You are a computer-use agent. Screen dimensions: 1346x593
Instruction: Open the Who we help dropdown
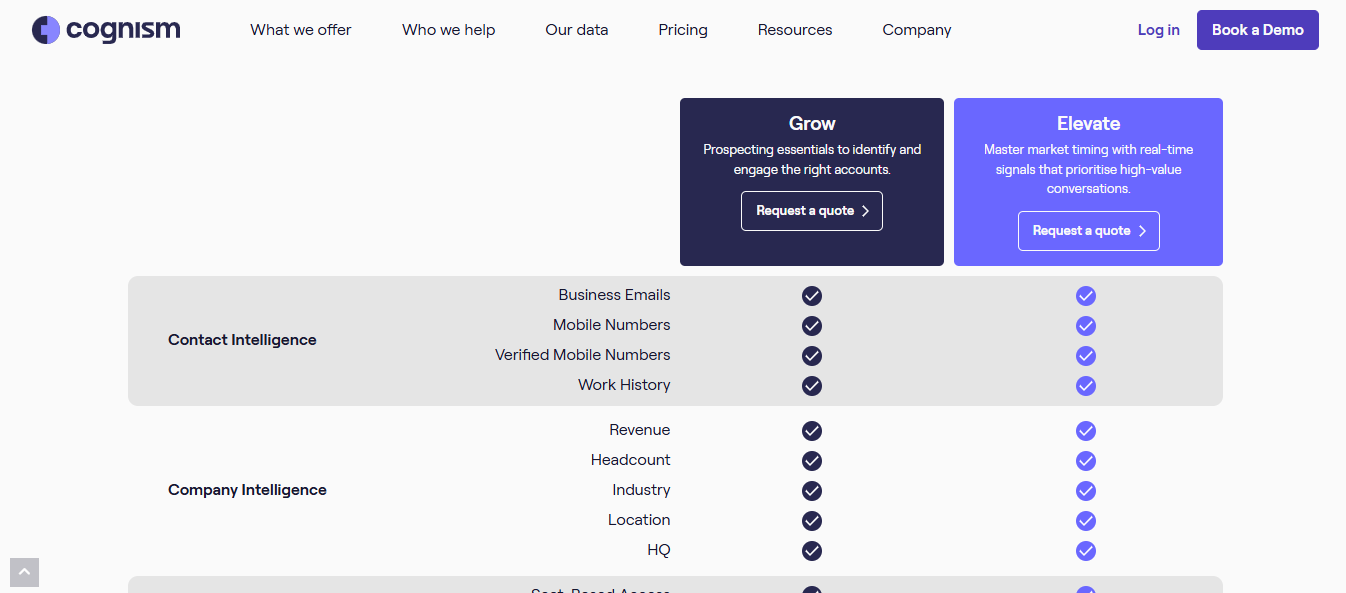(x=448, y=30)
